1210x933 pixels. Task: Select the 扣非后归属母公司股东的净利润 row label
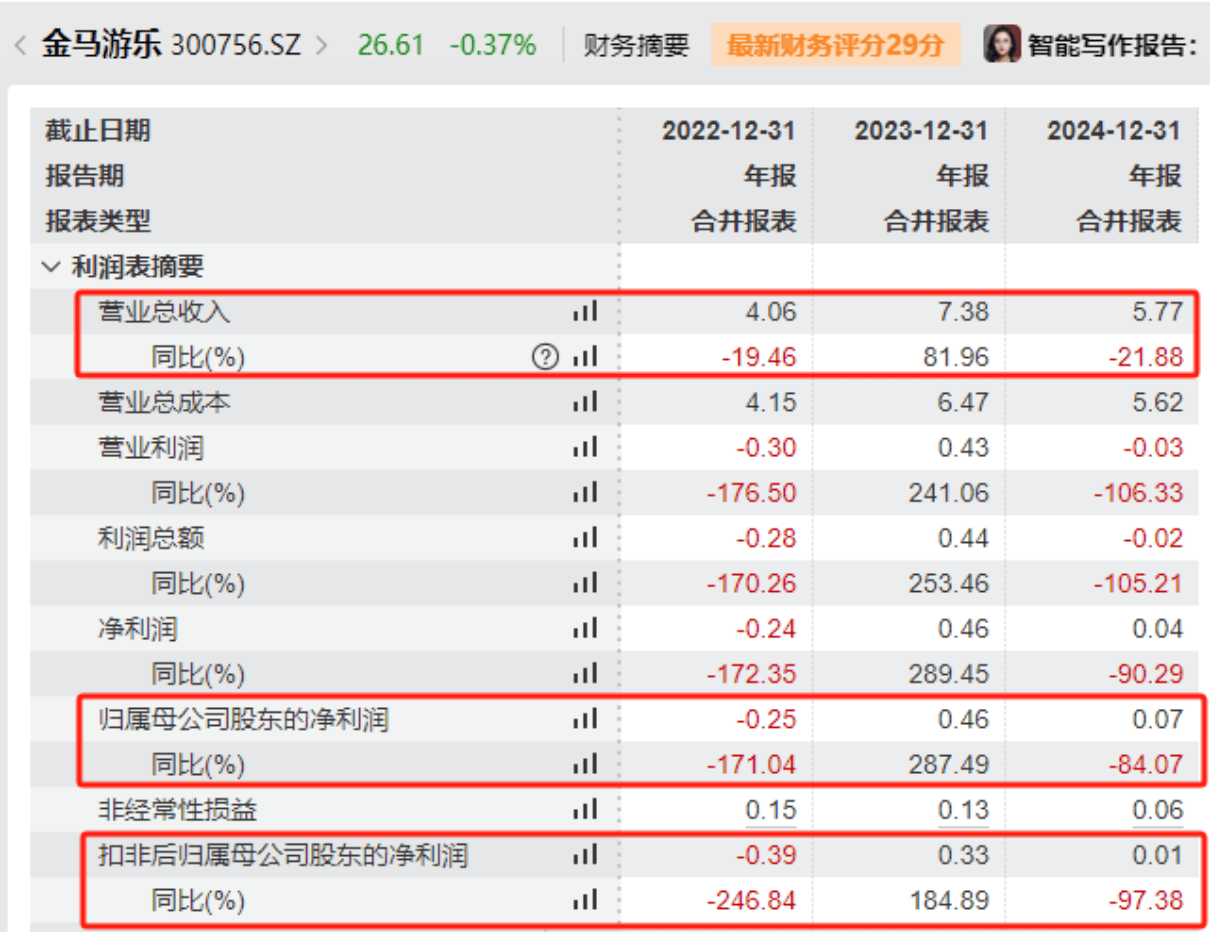pyautogui.click(x=283, y=855)
